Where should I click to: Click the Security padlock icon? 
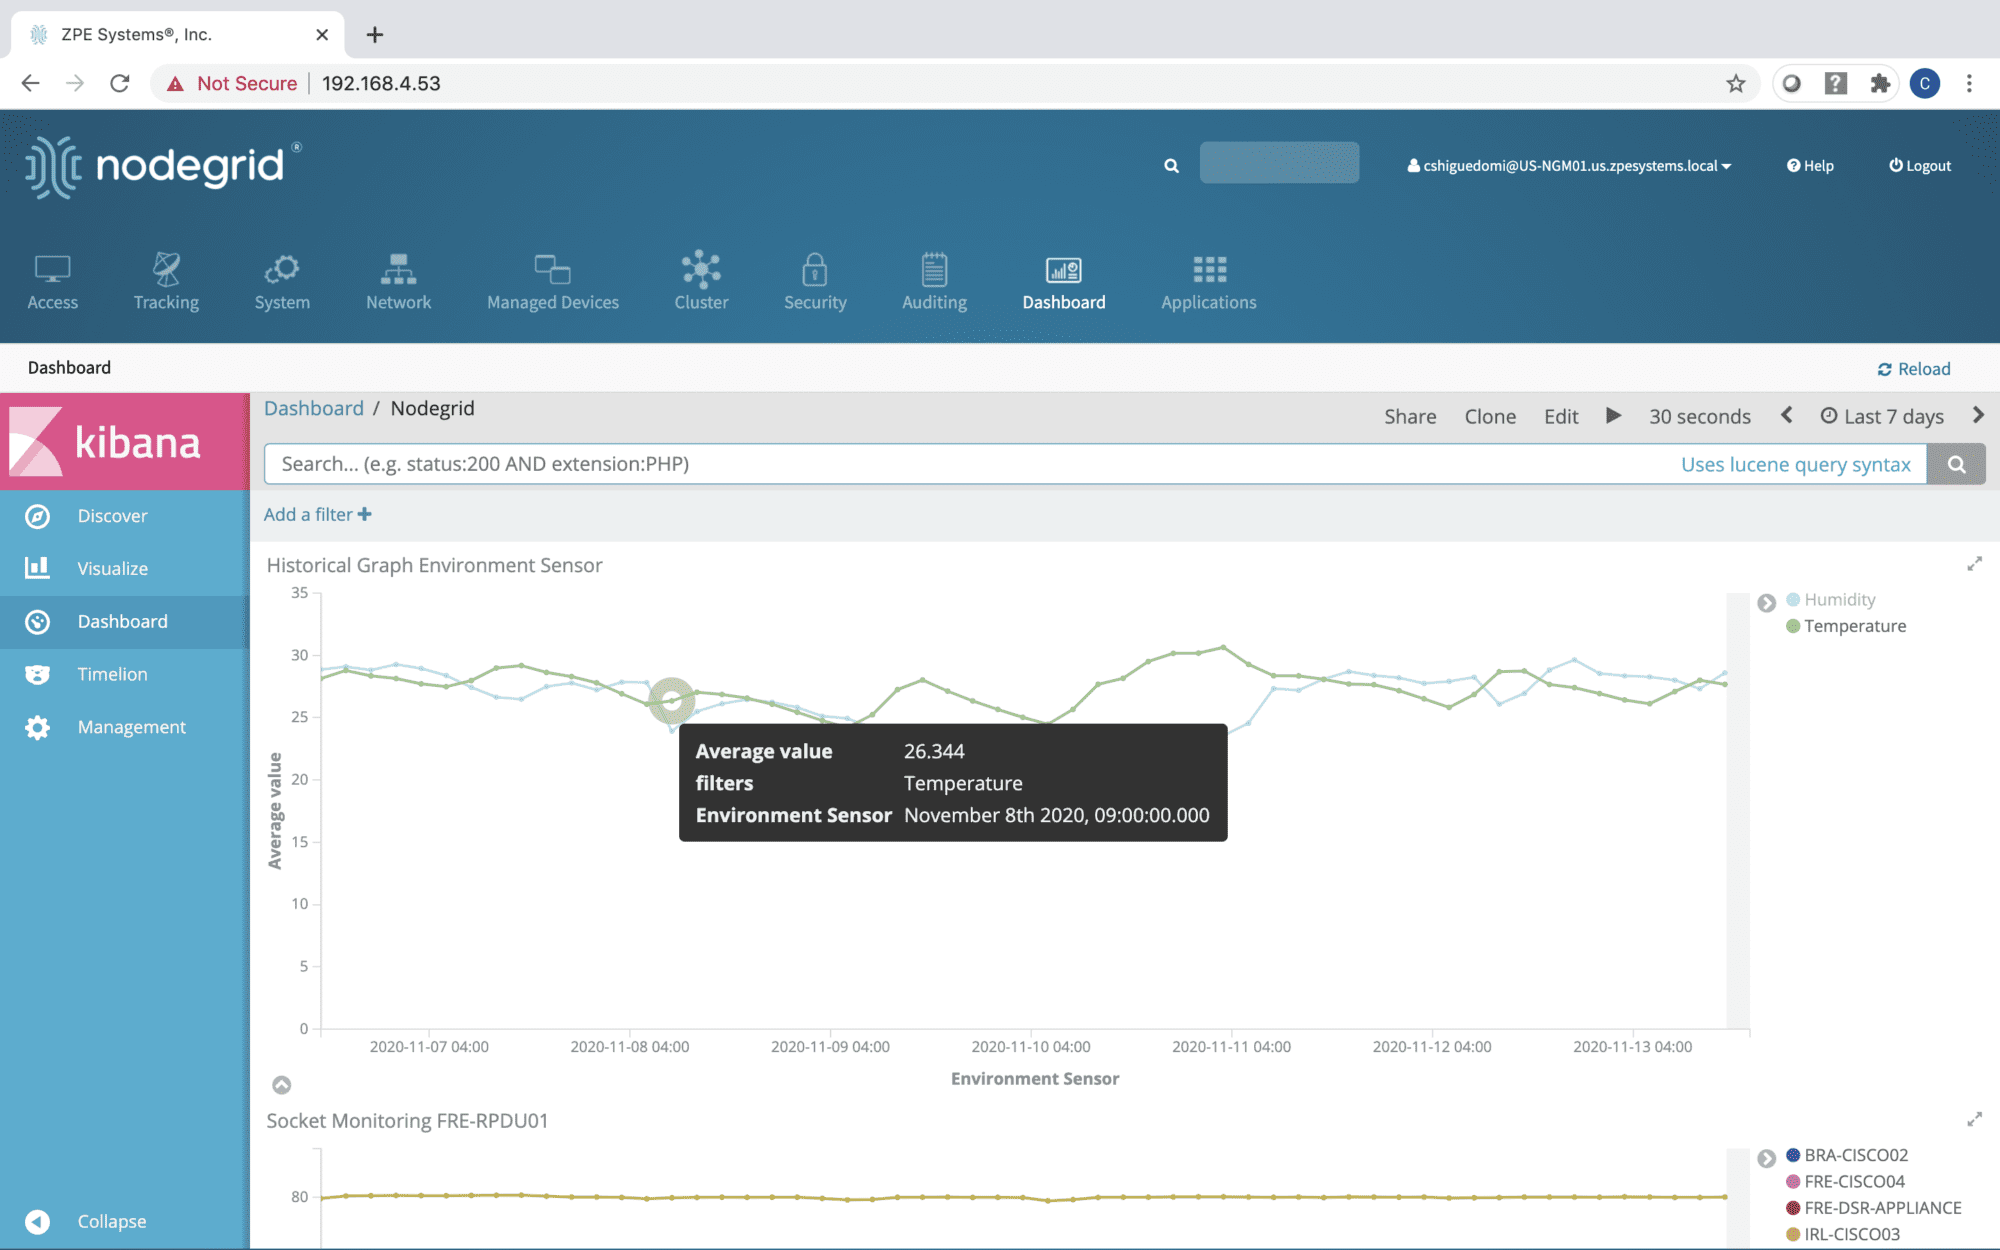(814, 269)
